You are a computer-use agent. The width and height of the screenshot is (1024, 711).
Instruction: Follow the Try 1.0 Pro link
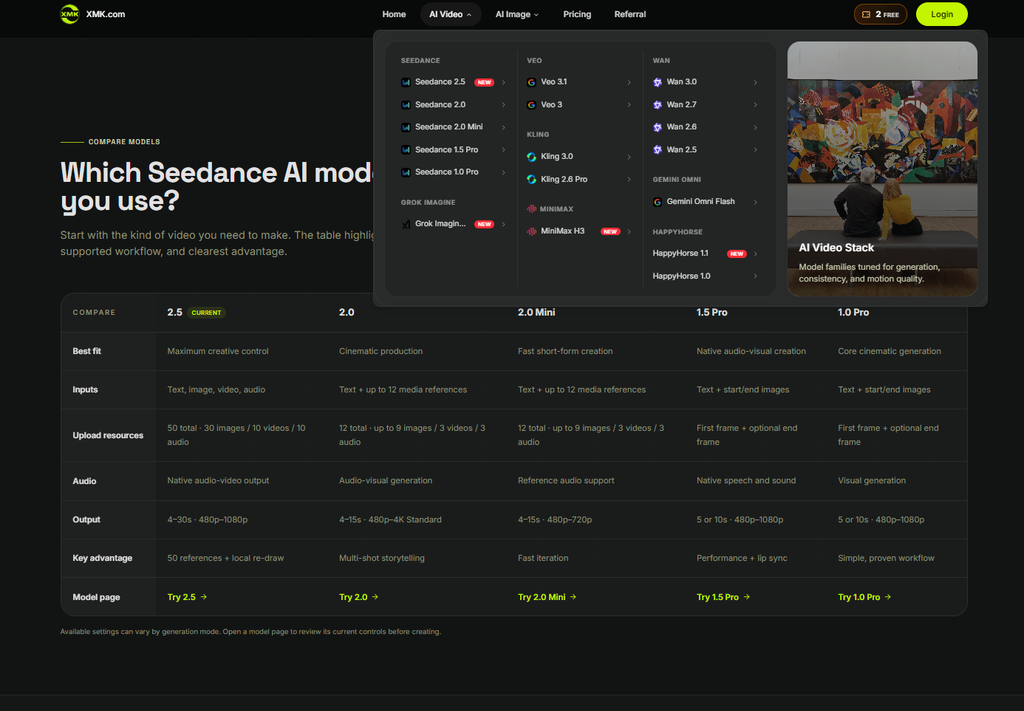tap(864, 597)
